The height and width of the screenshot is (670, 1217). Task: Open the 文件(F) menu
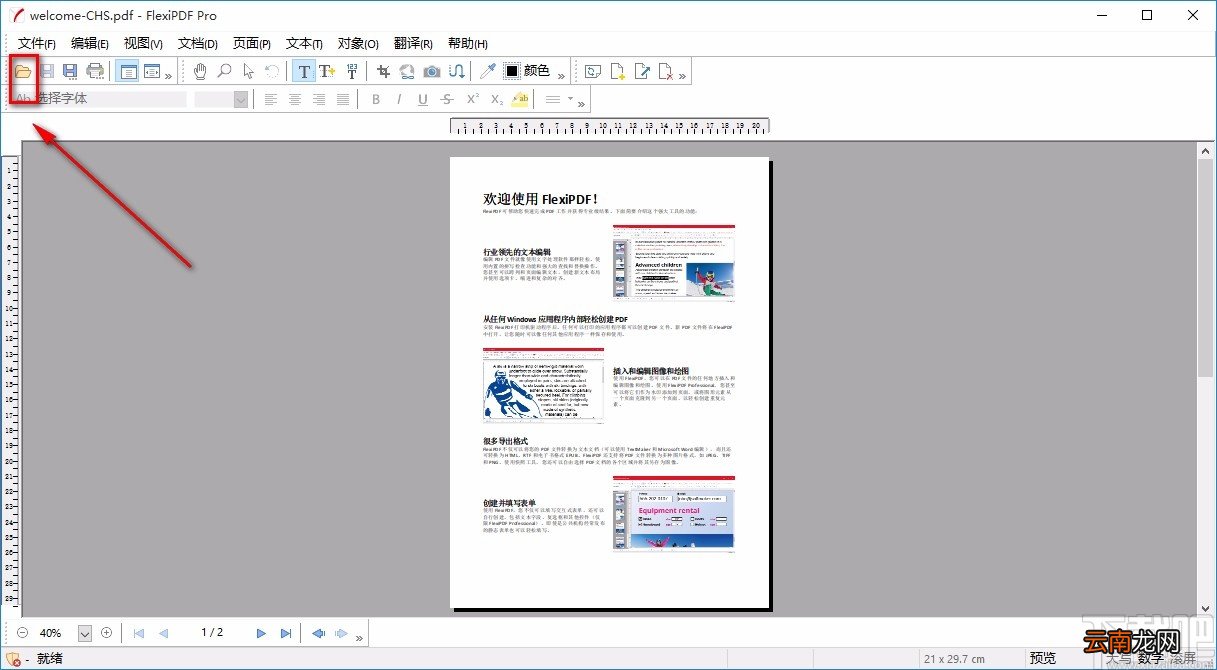[x=37, y=43]
